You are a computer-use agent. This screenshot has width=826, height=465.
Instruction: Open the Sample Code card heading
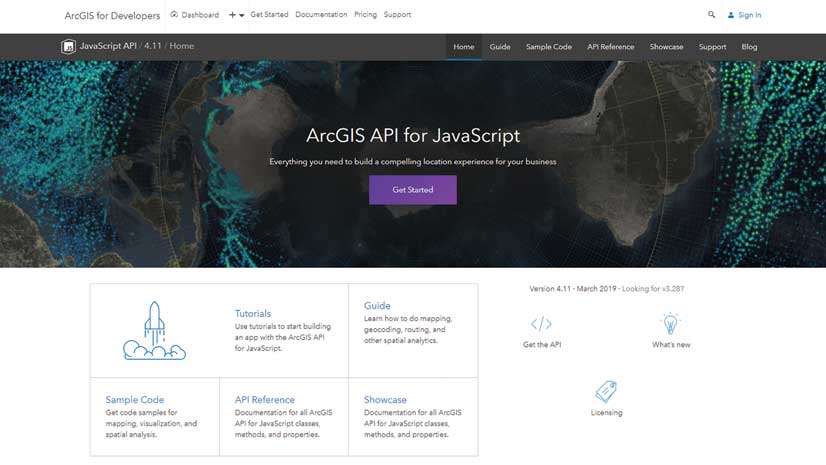tap(135, 400)
